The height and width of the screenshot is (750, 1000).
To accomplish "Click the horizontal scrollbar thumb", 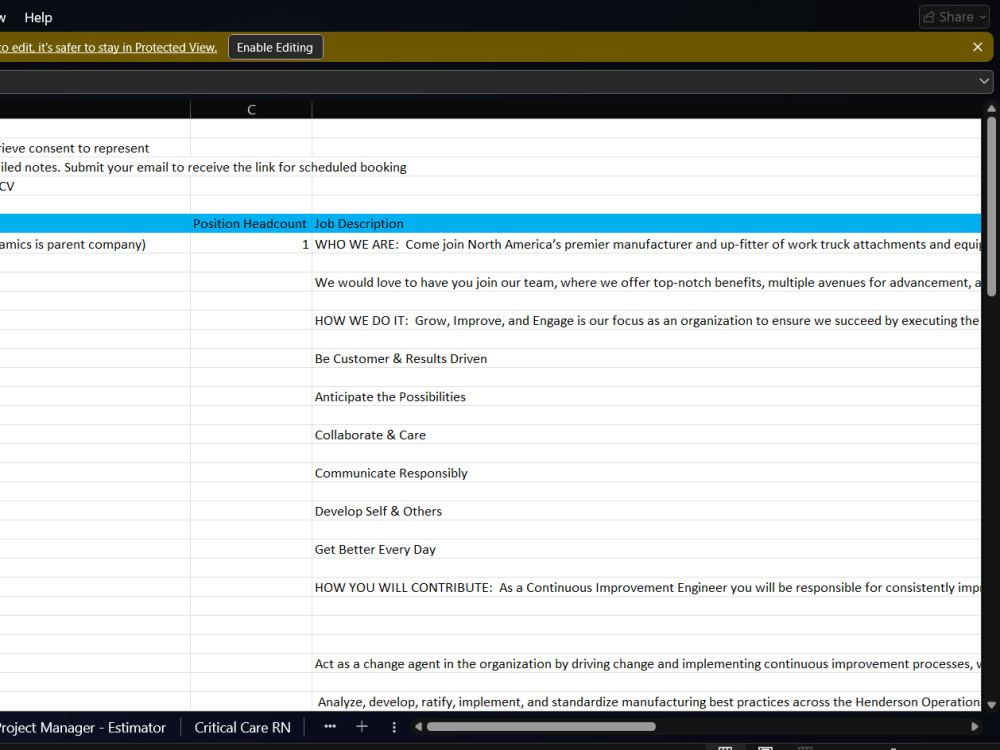I will pos(541,726).
